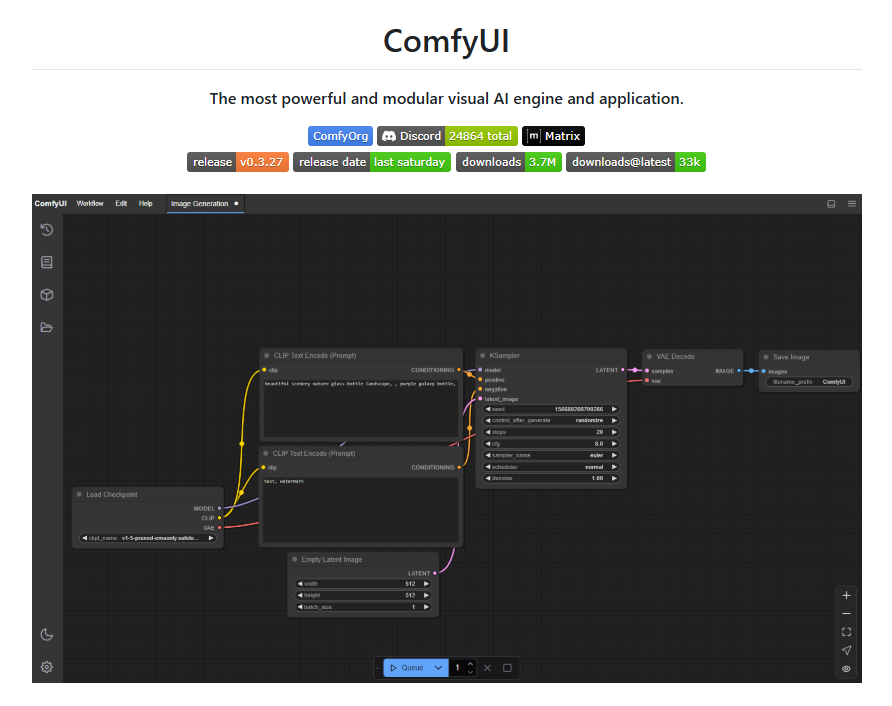This screenshot has width=892, height=706.
Task: Click KSampler model input socket
Action: click(x=480, y=370)
